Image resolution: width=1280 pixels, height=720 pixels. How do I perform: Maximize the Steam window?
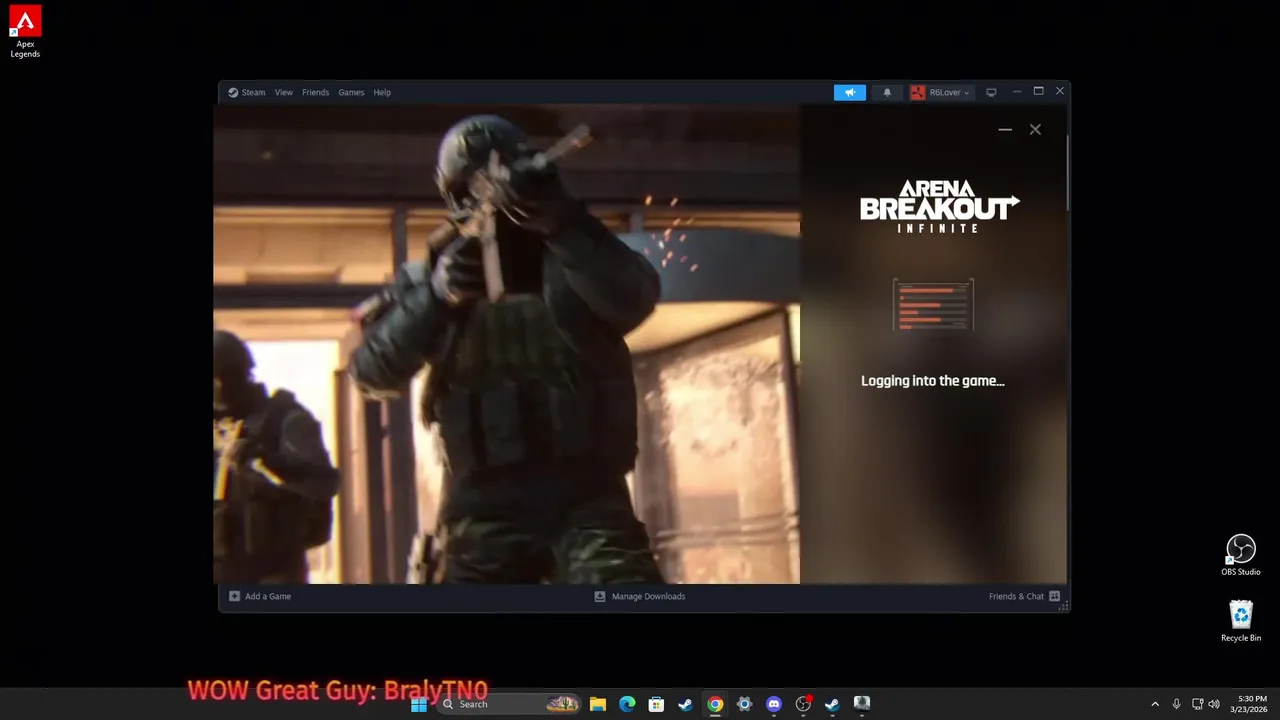click(1038, 91)
